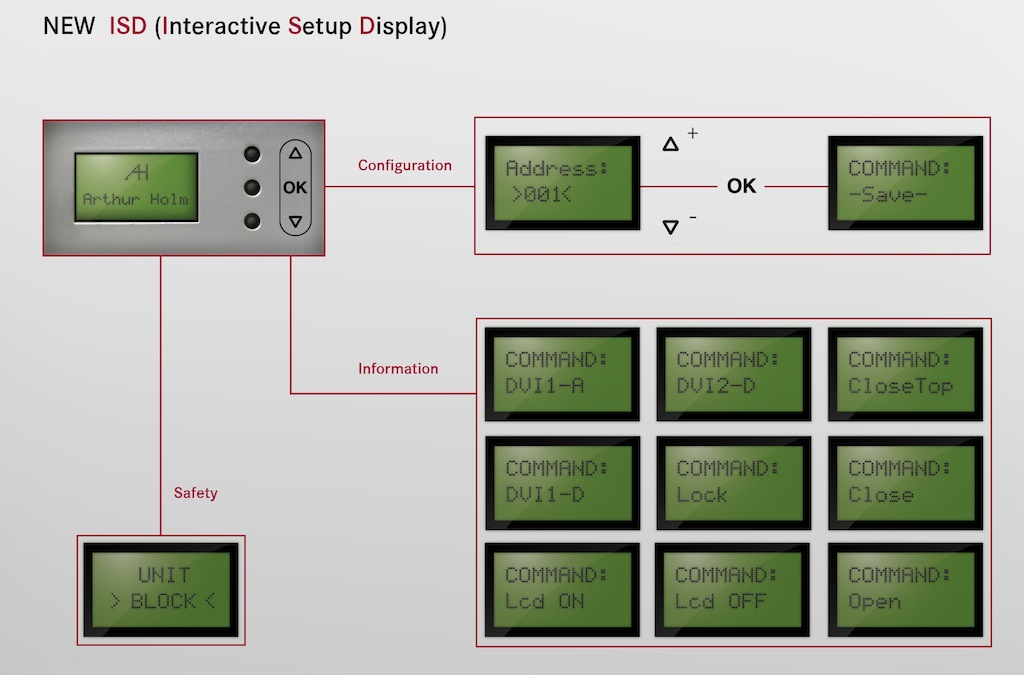Choose the COMMAND Lcd OFF display

[x=733, y=590]
